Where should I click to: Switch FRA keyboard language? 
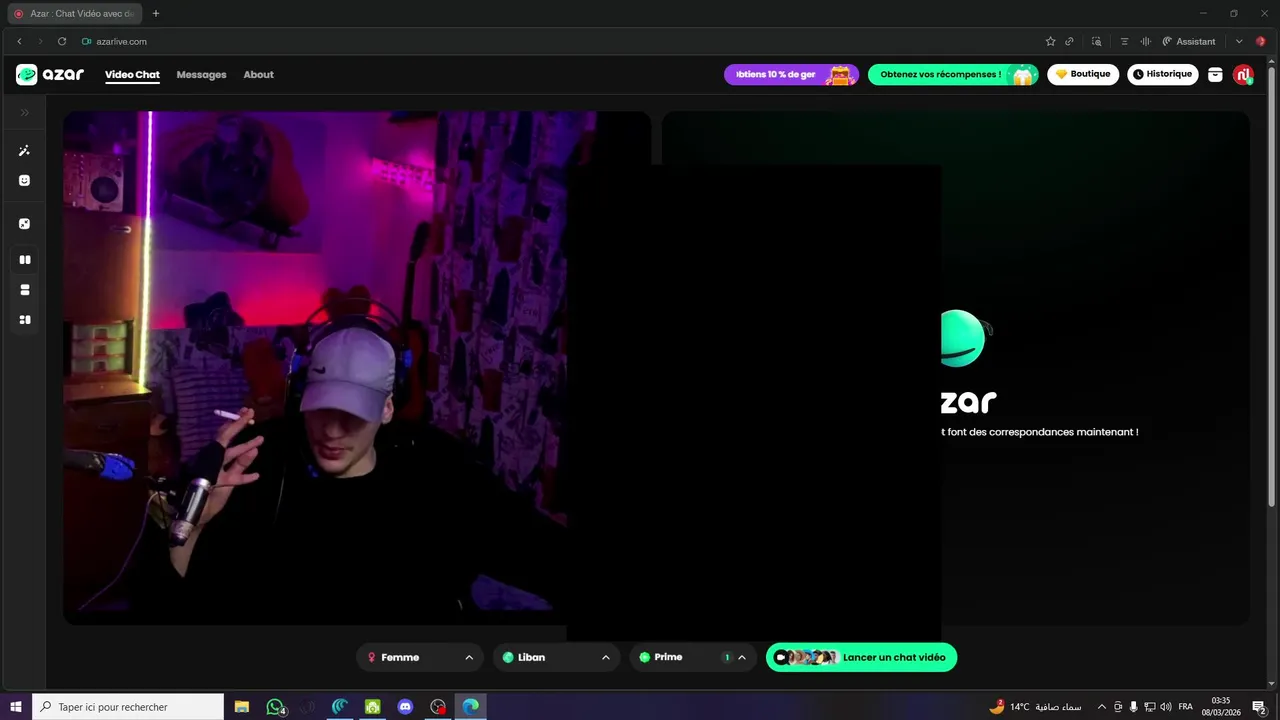point(1186,707)
